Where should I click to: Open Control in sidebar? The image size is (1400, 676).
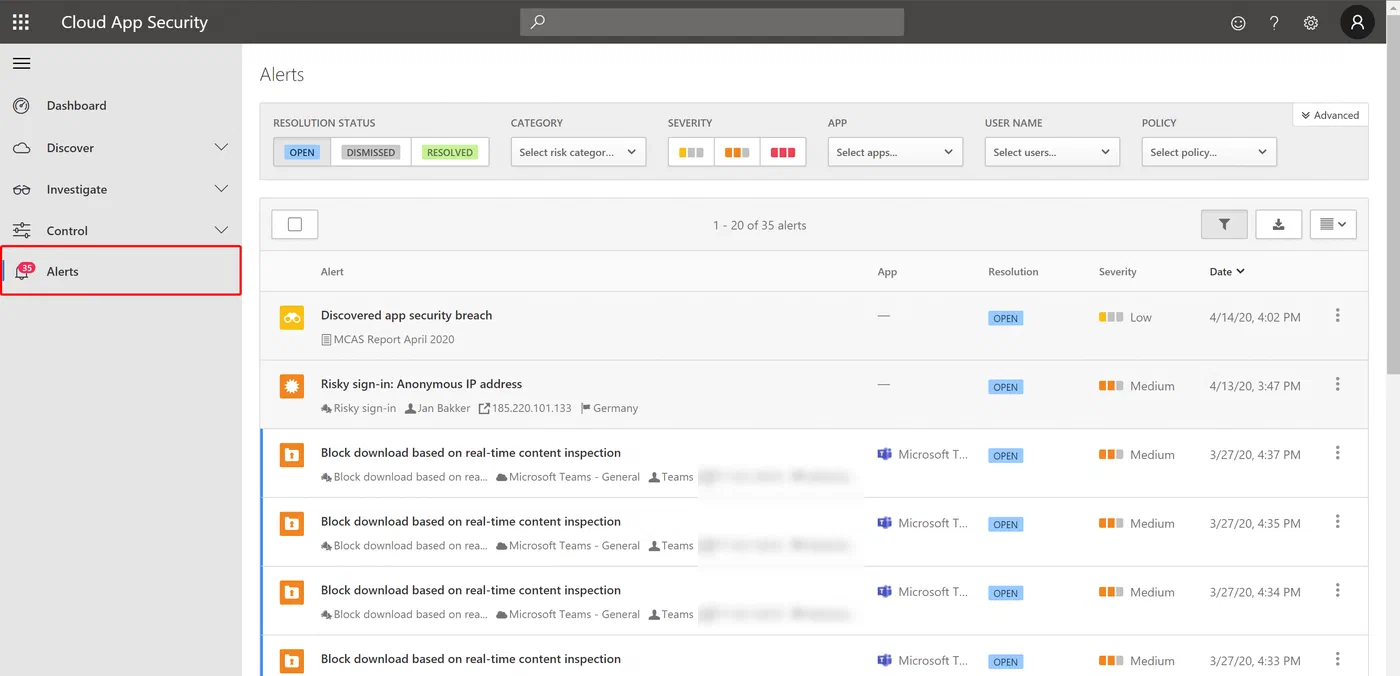coord(67,231)
